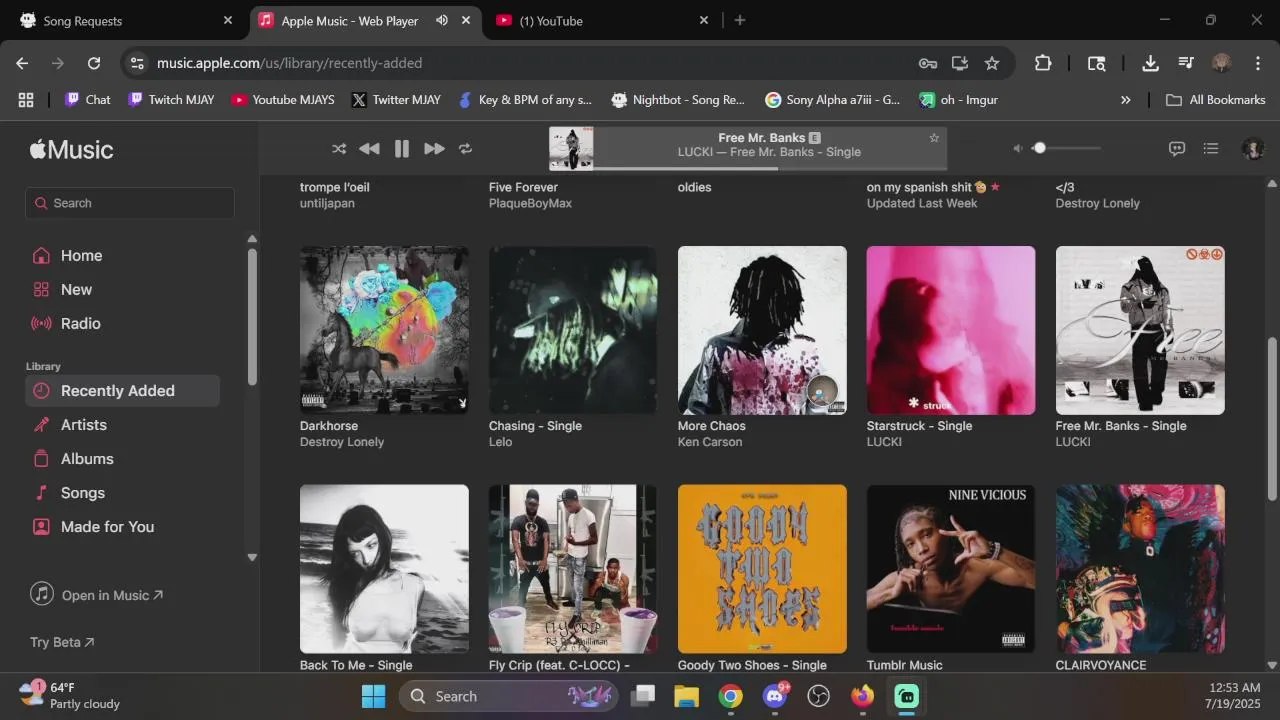Click the Ken Carson artist link

pyautogui.click(x=710, y=442)
